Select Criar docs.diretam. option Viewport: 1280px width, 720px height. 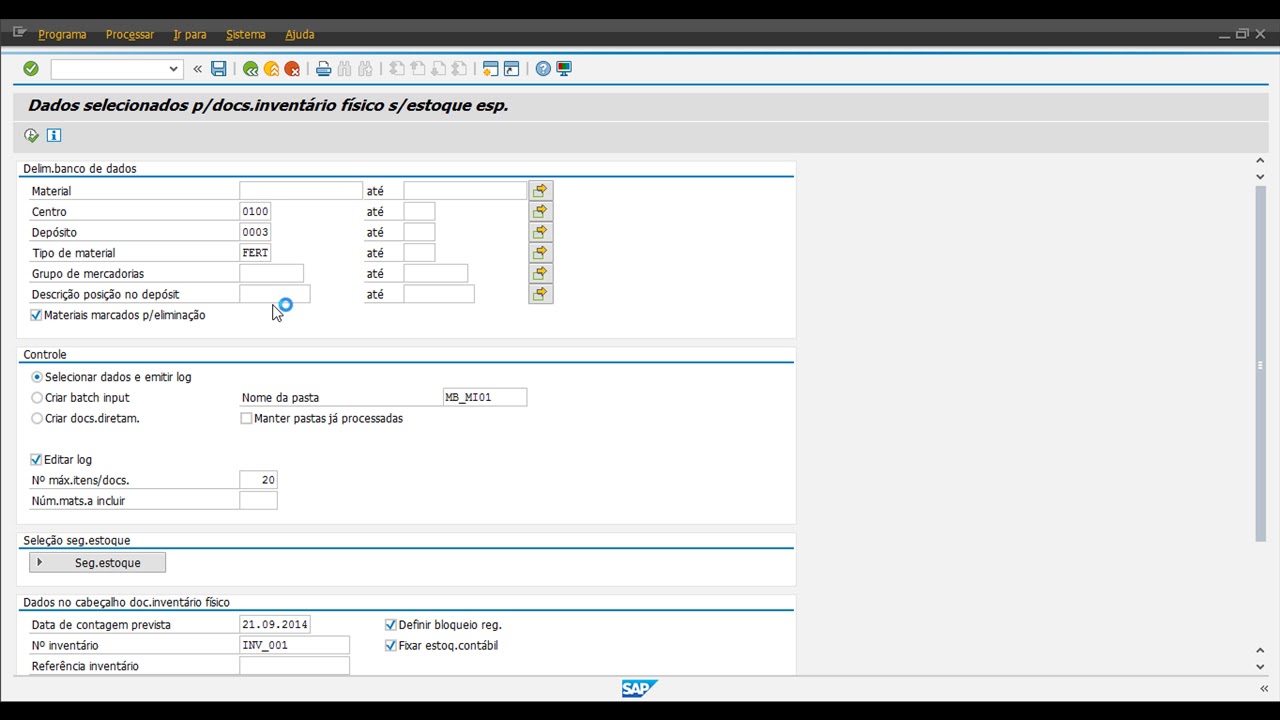tap(37, 418)
